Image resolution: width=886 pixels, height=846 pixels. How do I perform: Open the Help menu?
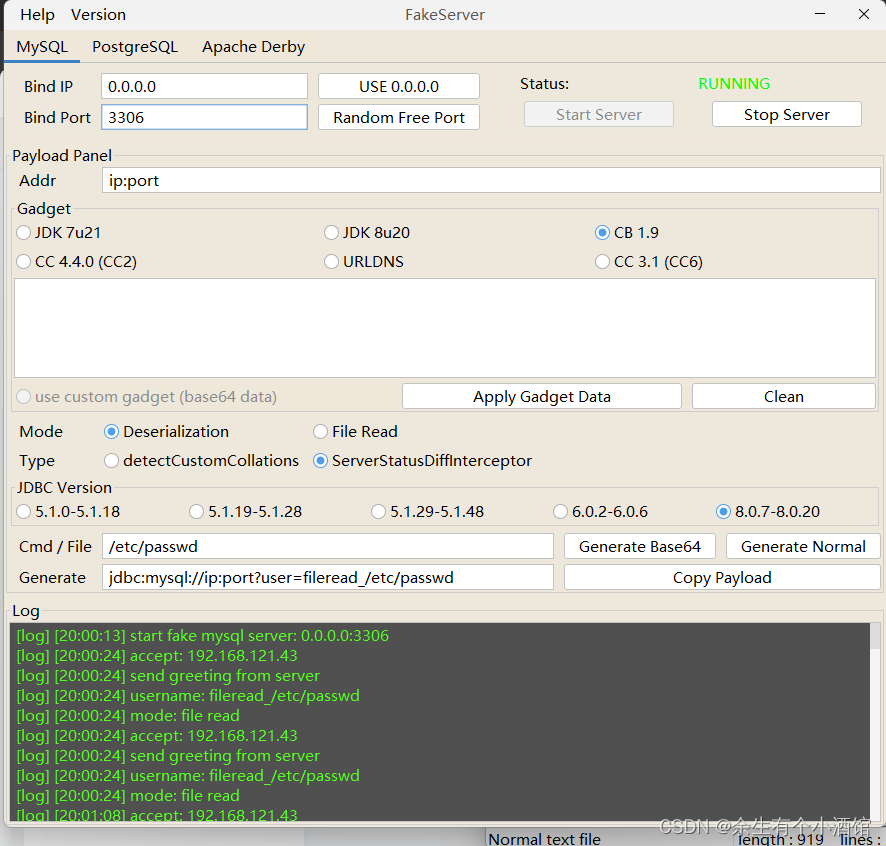click(x=37, y=15)
